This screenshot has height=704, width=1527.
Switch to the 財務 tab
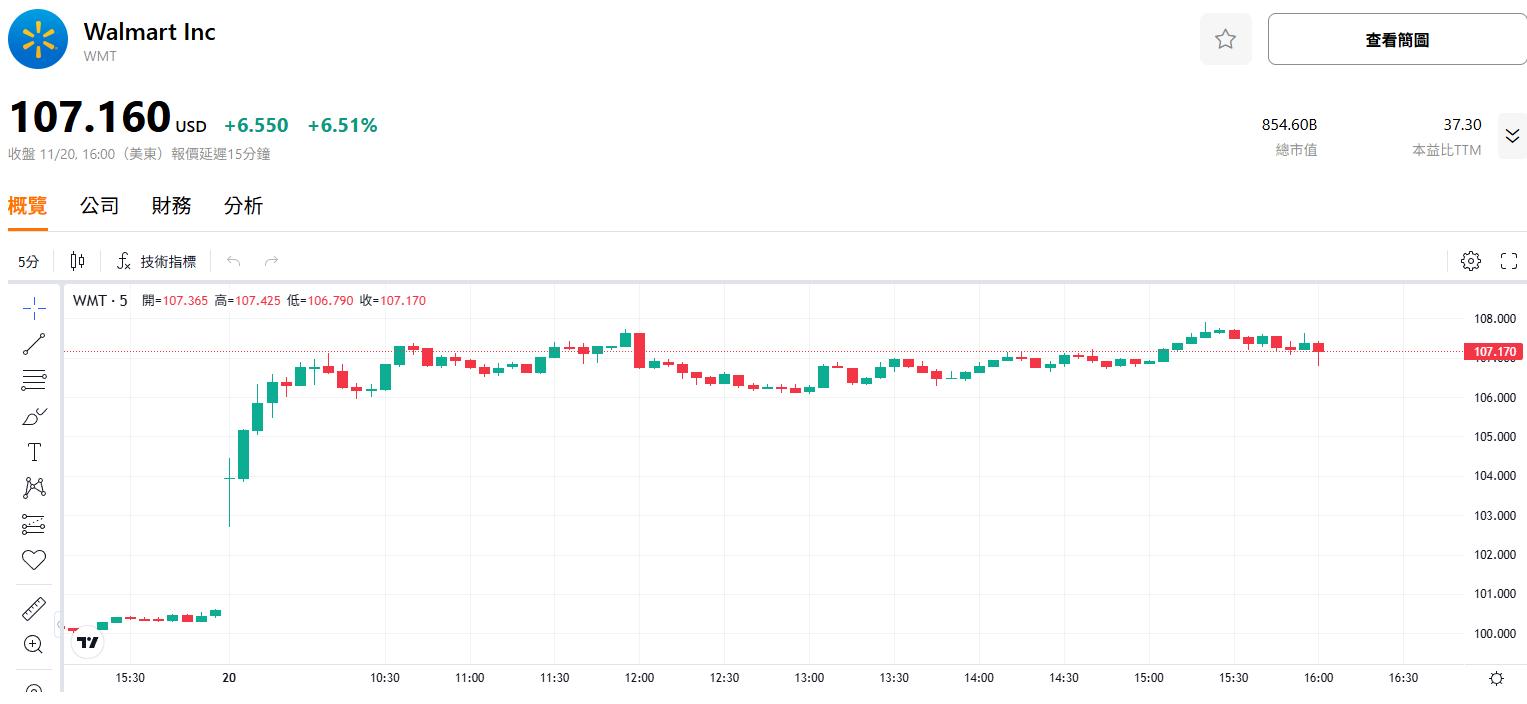(171, 206)
